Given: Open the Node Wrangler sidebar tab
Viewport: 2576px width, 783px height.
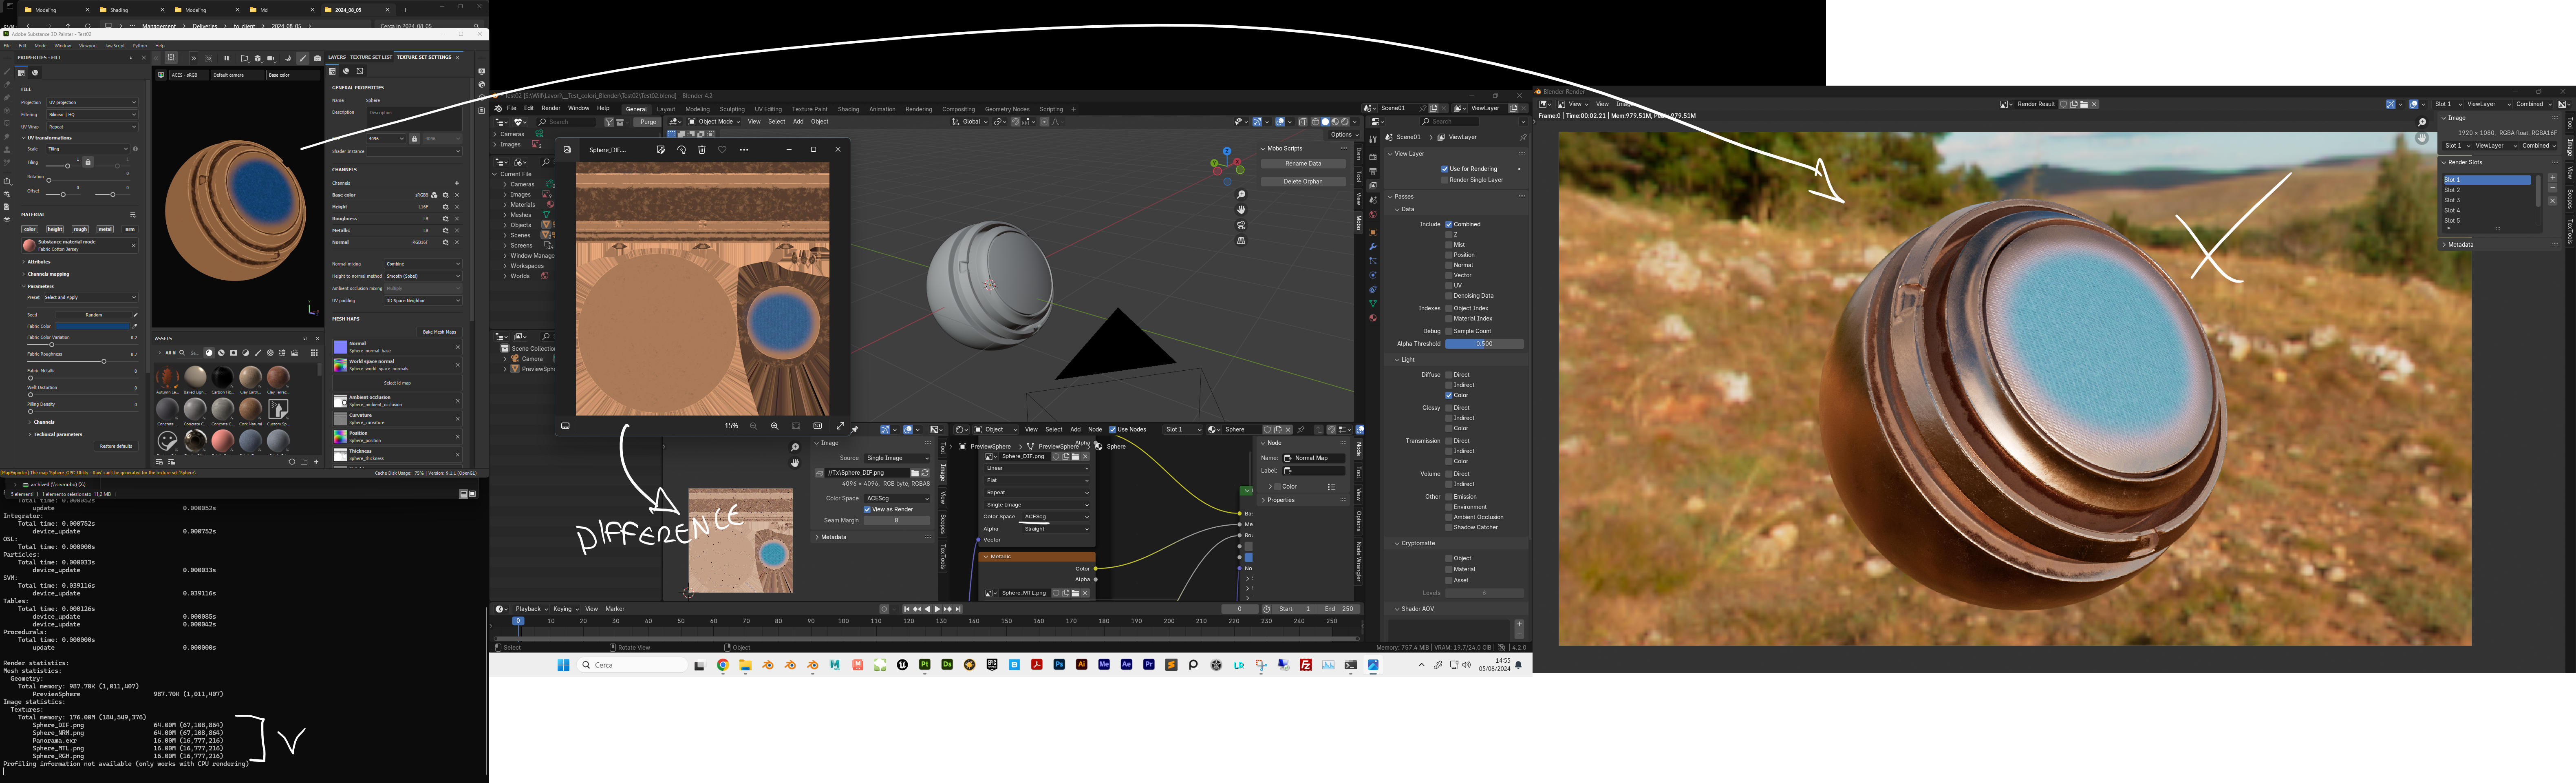Looking at the screenshot, I should (1358, 561).
